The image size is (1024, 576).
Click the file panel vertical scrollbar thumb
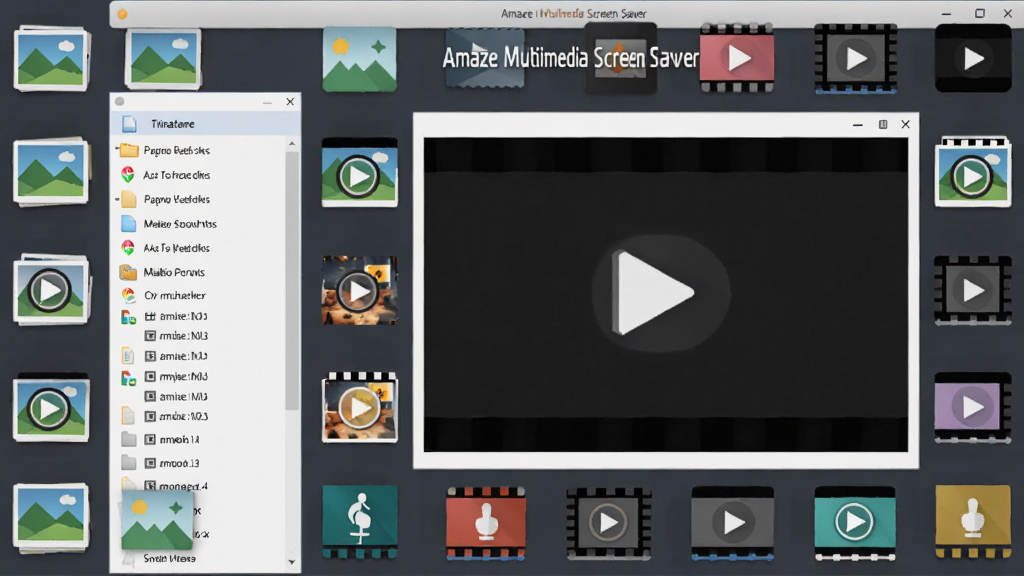tap(292, 281)
